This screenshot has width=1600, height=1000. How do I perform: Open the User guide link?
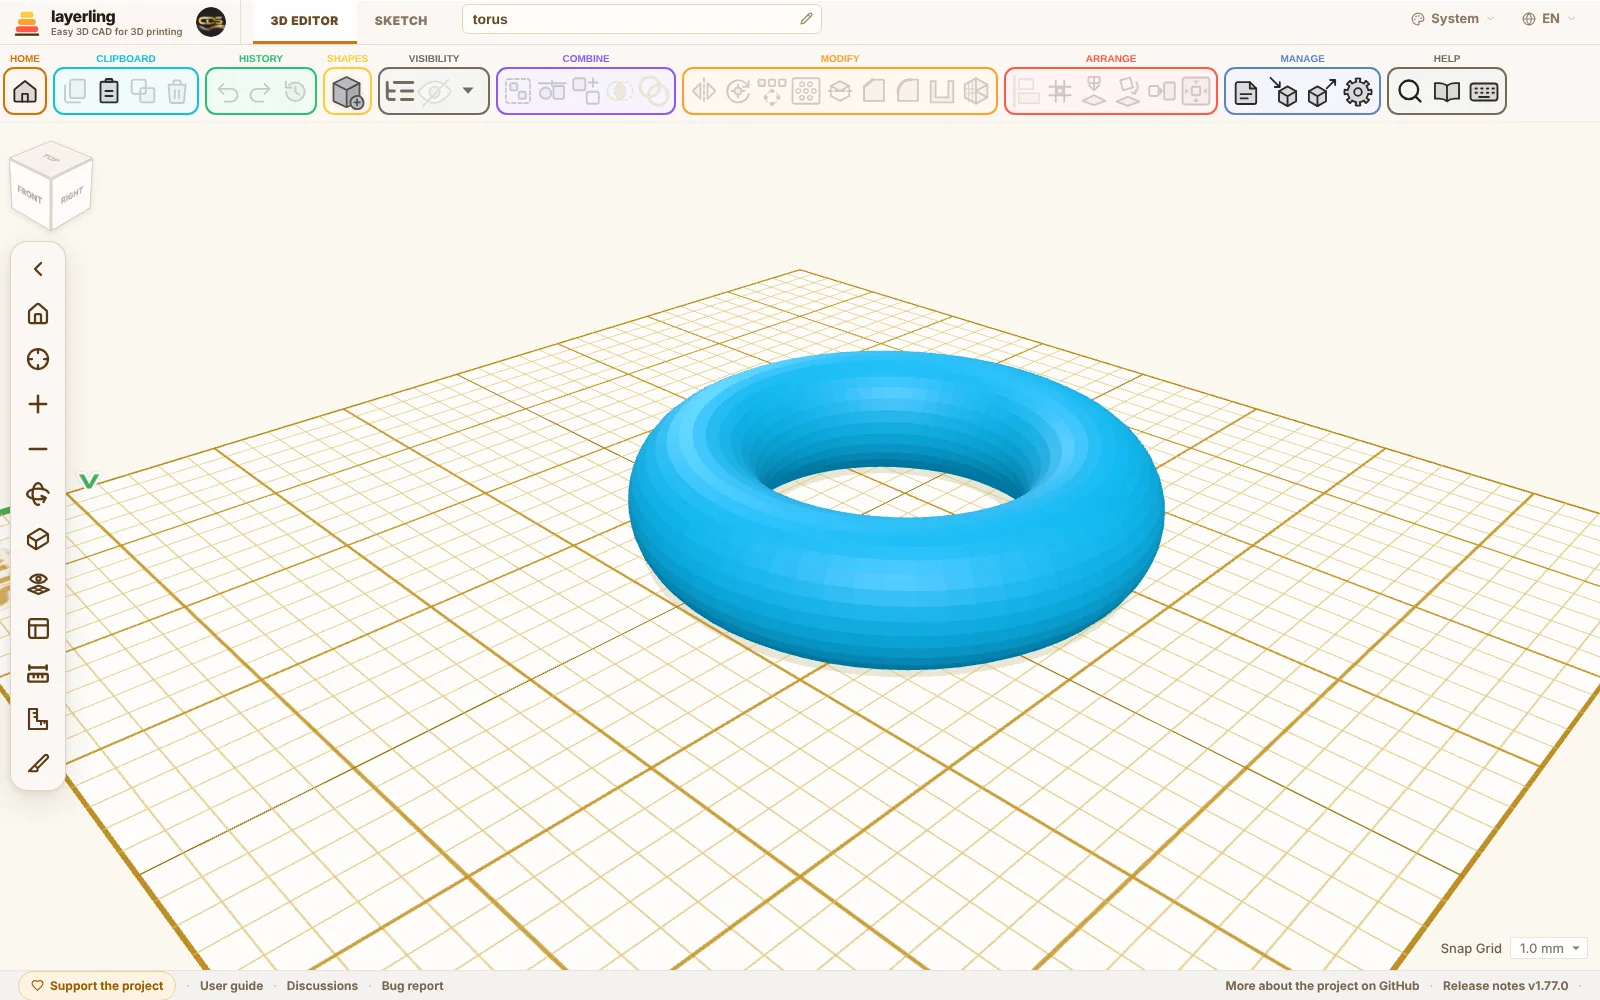(231, 986)
